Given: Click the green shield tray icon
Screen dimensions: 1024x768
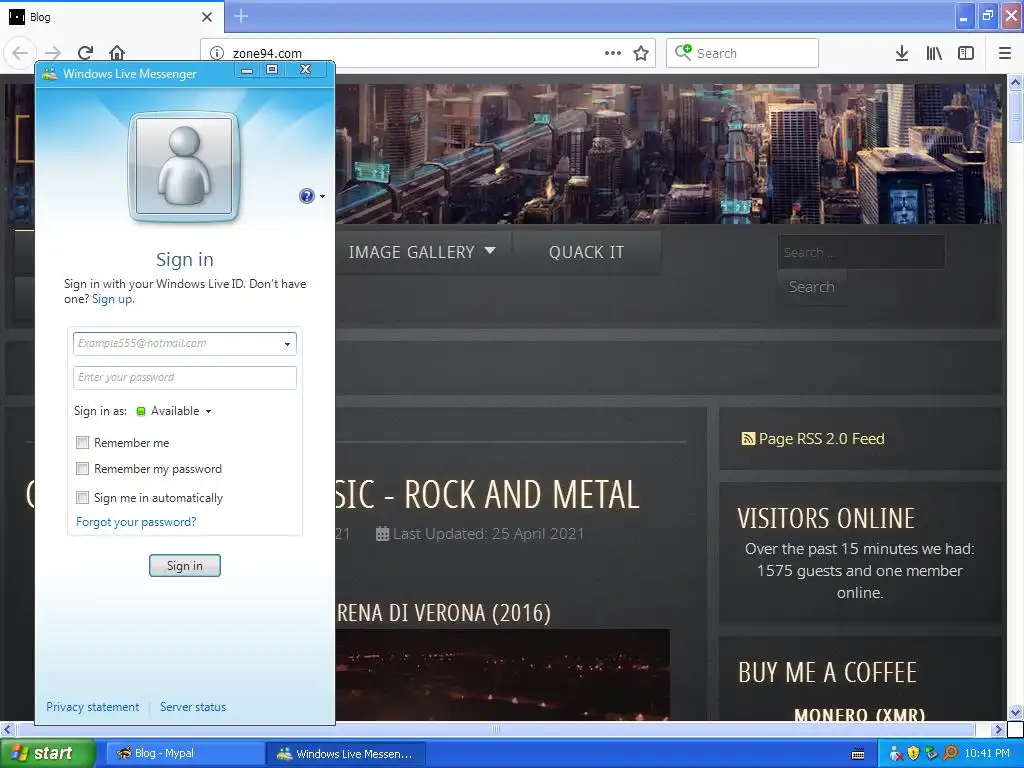Looking at the screenshot, I should [x=931, y=754].
